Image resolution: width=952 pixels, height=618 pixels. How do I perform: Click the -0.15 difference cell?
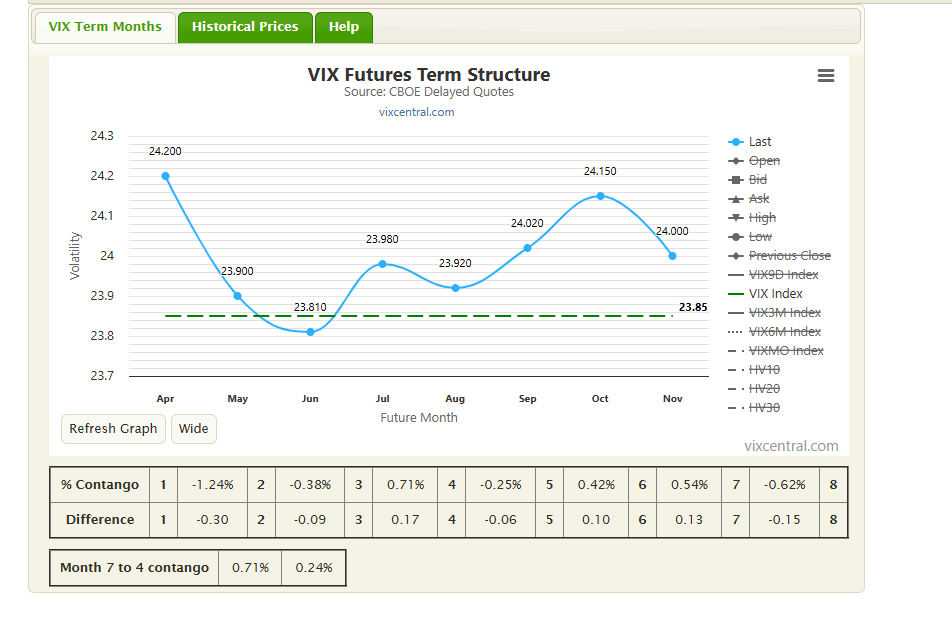784,520
